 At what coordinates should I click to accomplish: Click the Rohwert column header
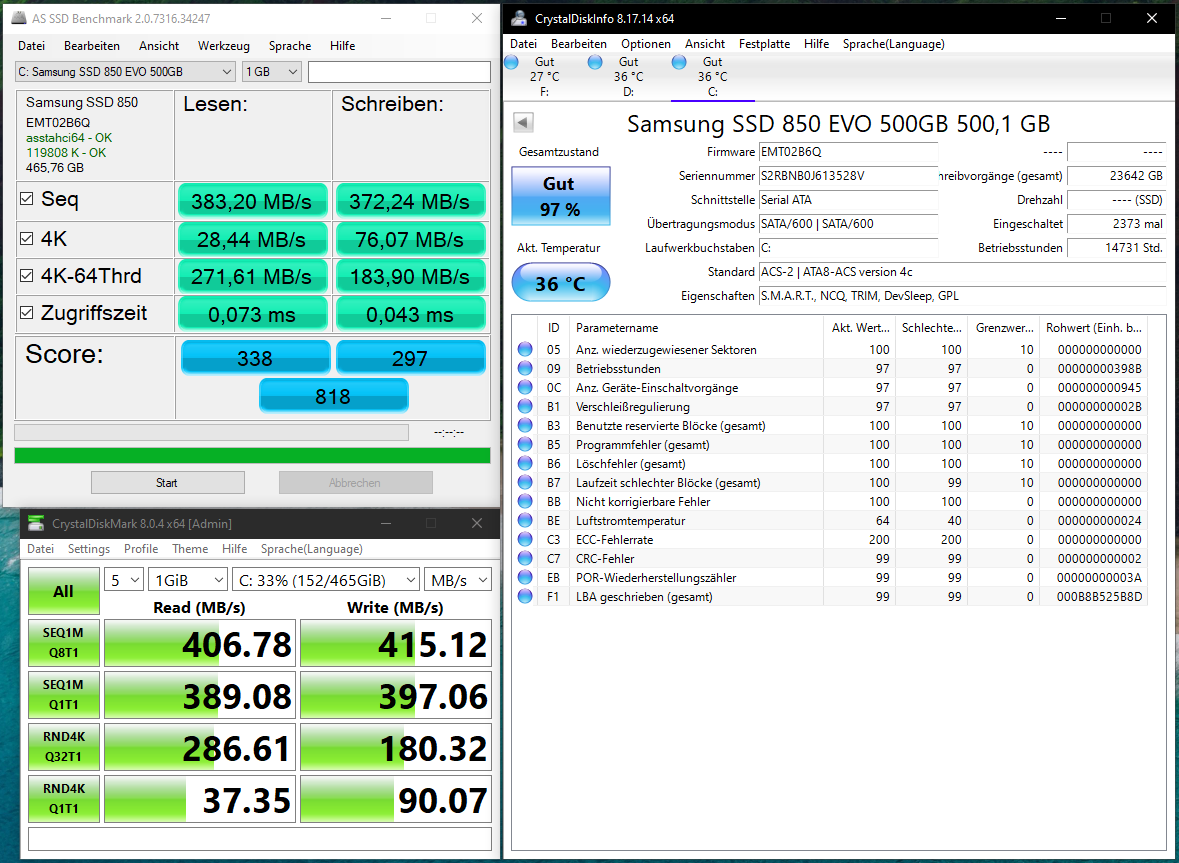point(1094,328)
